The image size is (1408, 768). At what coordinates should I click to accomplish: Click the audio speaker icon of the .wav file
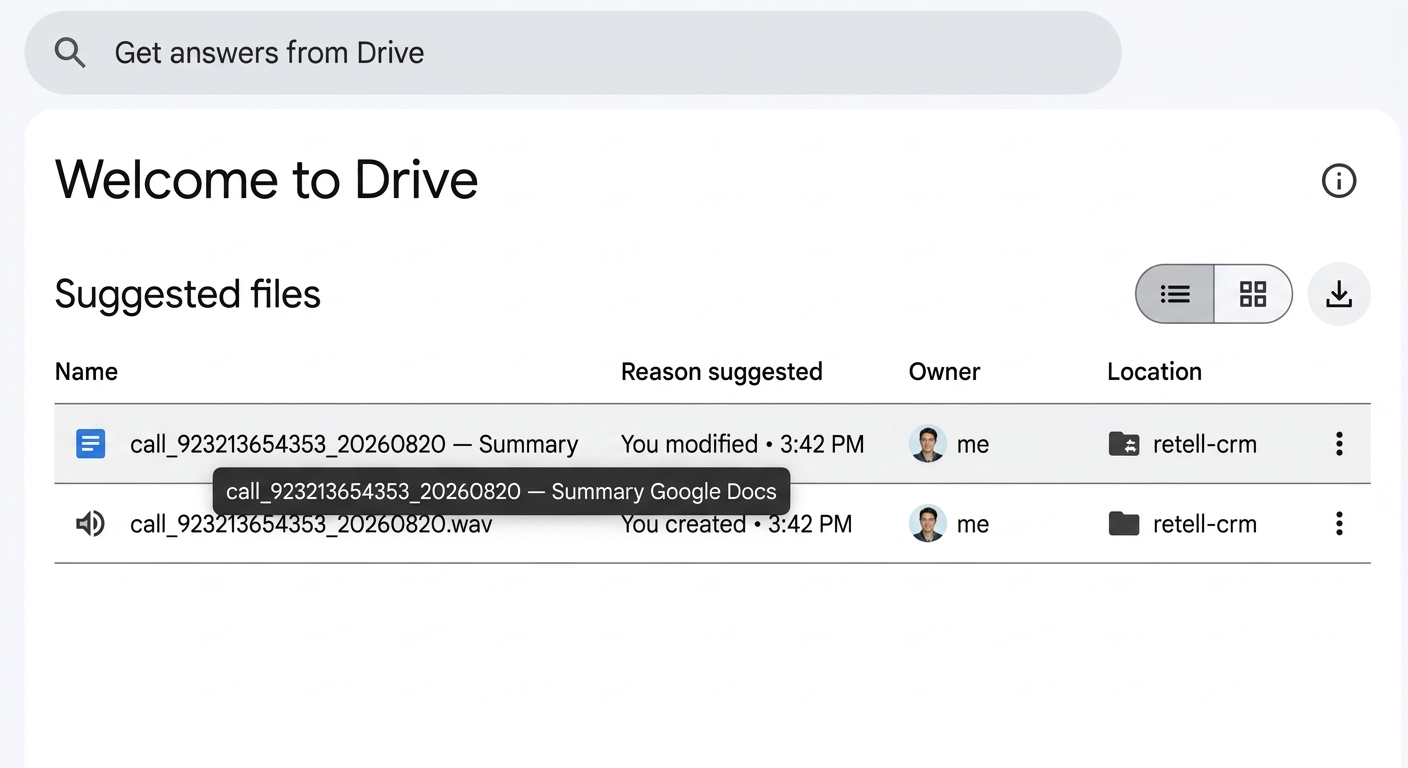click(x=90, y=524)
